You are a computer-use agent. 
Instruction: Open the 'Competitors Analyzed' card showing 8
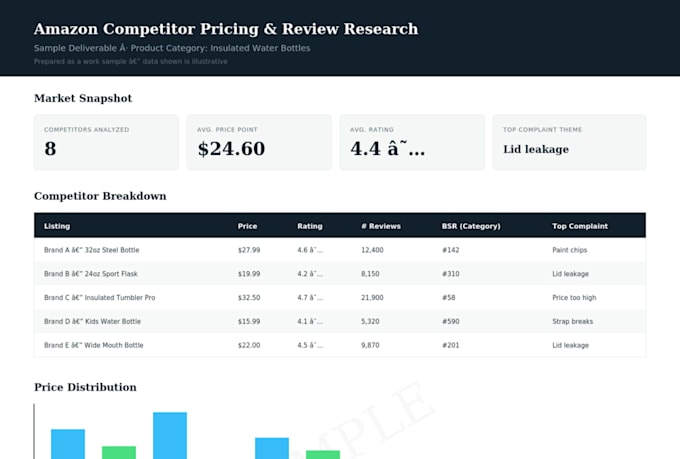(x=106, y=142)
